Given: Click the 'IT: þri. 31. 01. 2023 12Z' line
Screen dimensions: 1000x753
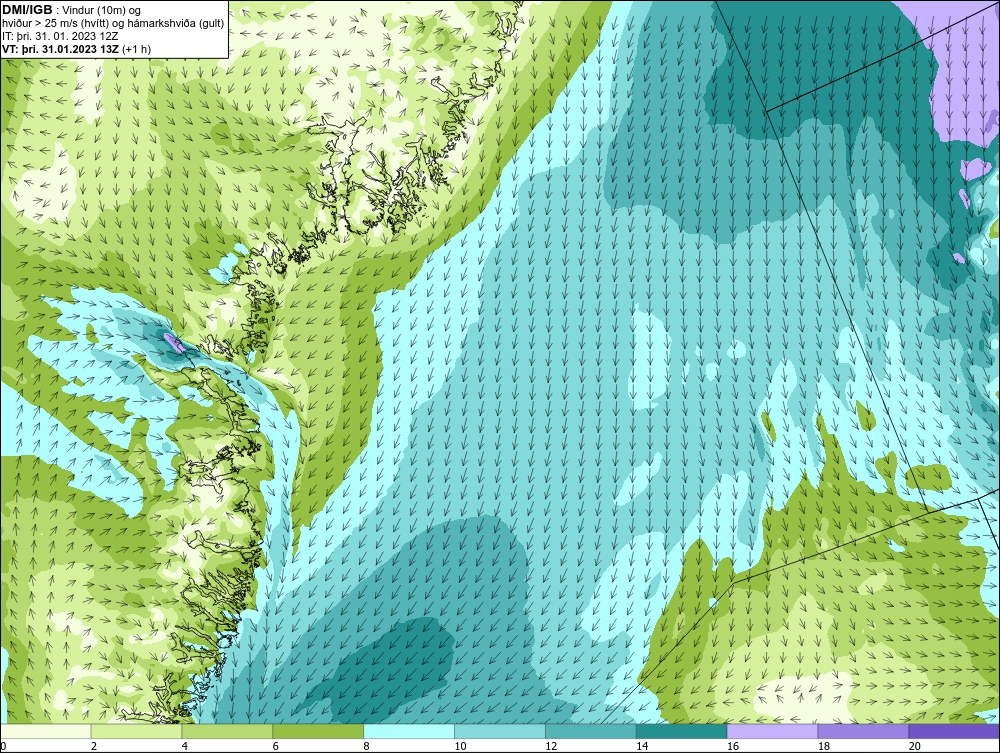Looking at the screenshot, I should [60, 36].
